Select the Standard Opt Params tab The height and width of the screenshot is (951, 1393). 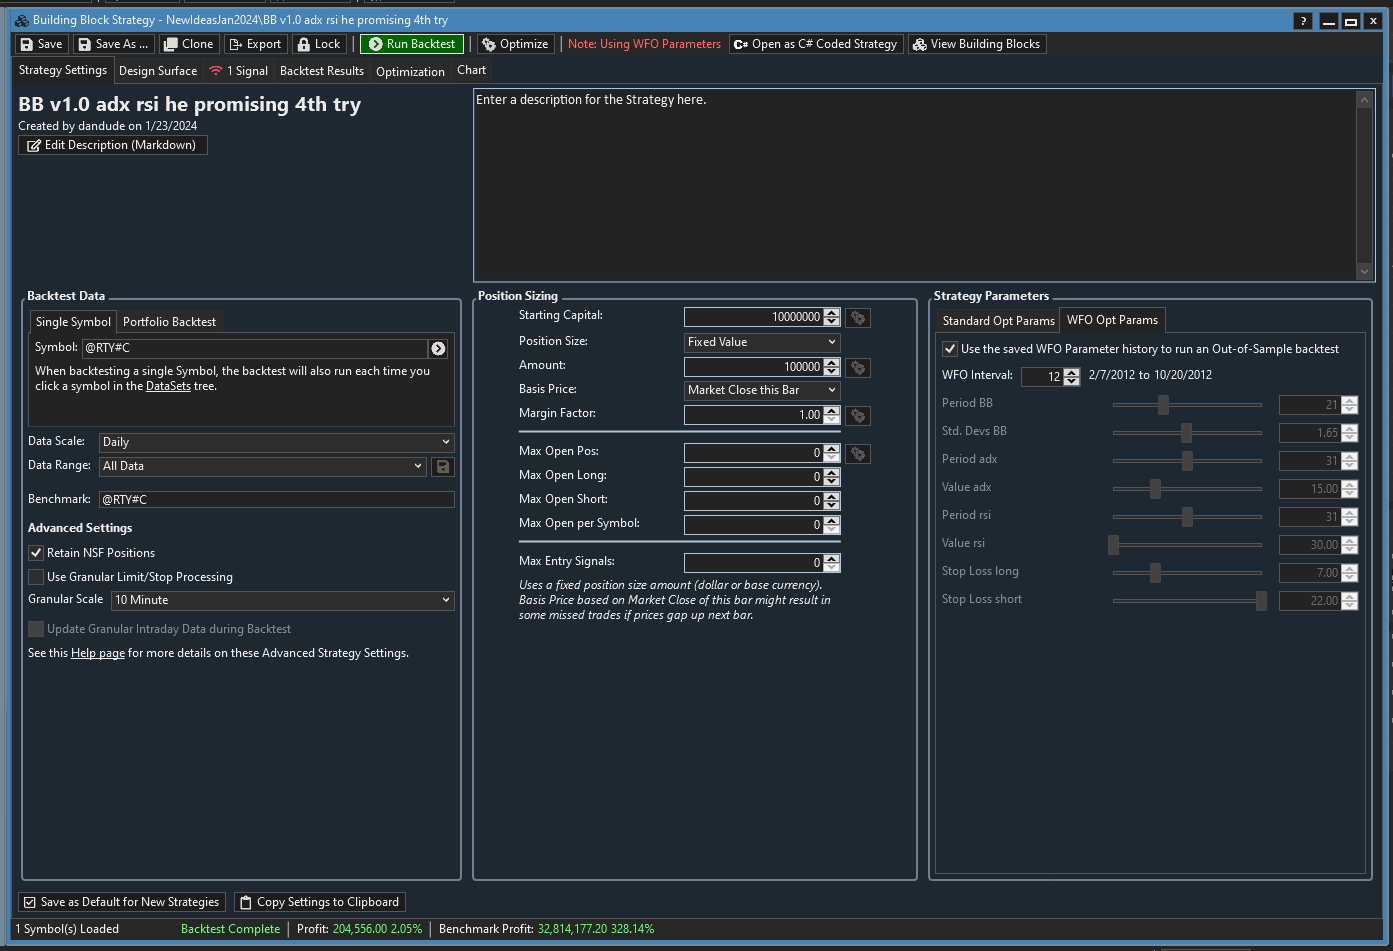(x=997, y=321)
